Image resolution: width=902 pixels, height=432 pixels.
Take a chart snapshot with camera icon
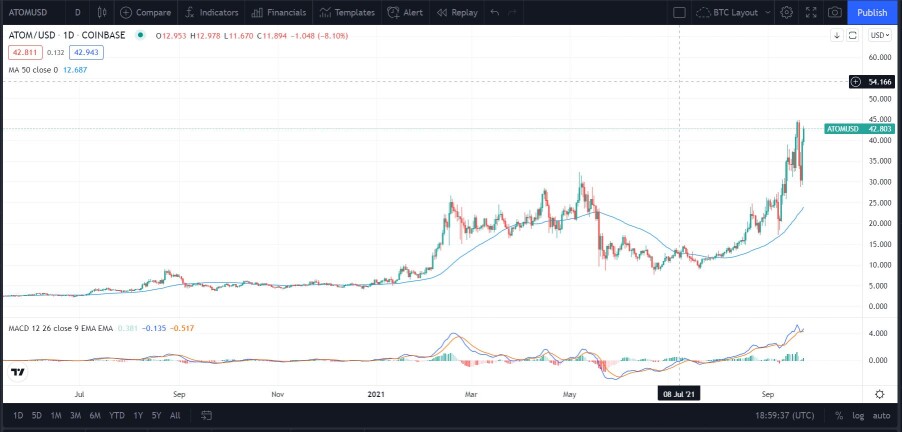click(x=835, y=12)
